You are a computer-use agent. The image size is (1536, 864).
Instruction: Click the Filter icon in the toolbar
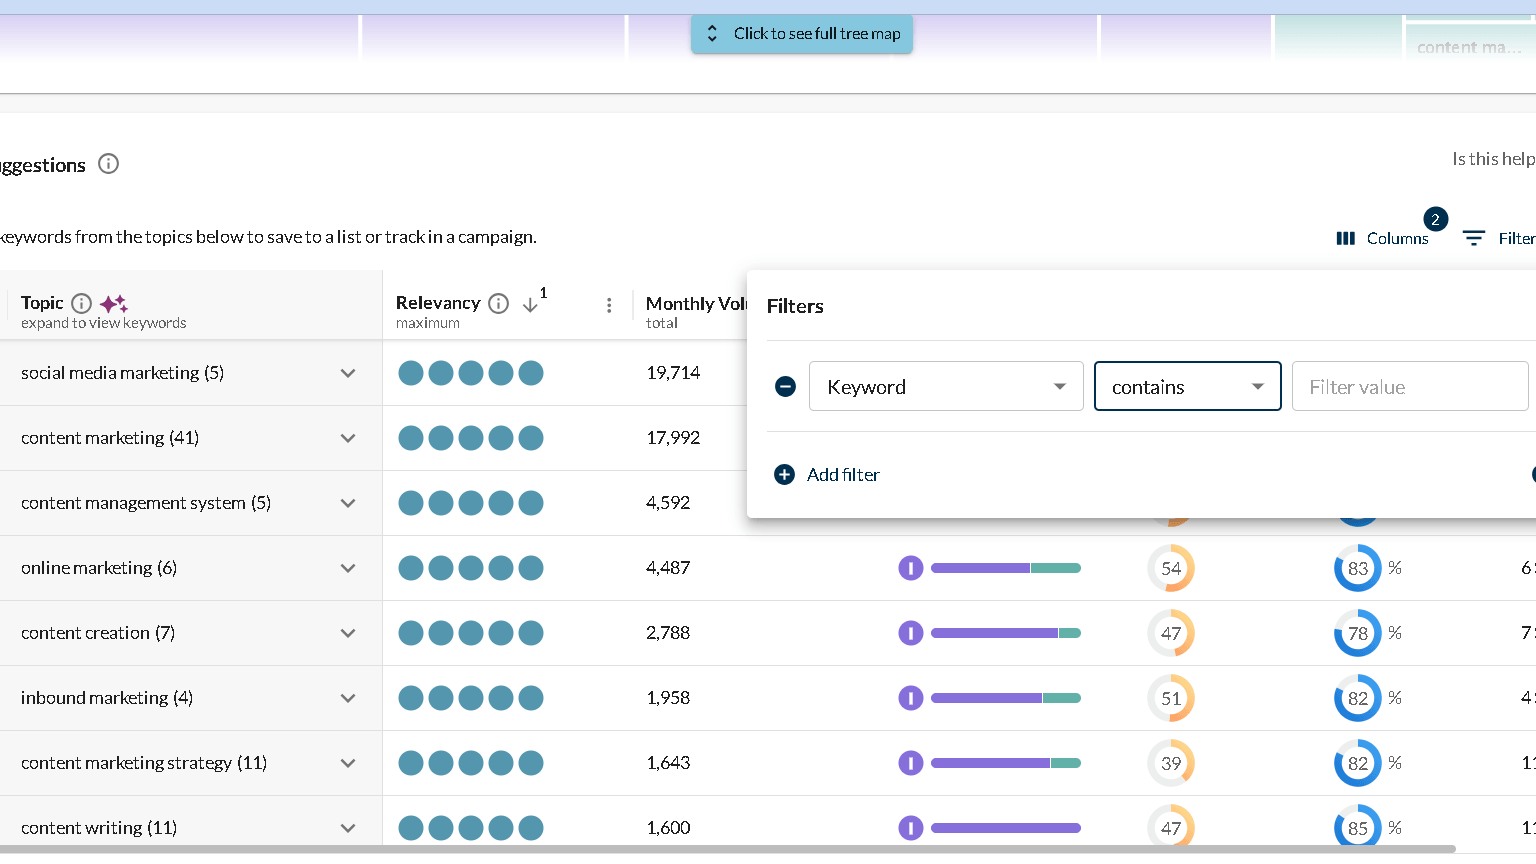[x=1473, y=238]
